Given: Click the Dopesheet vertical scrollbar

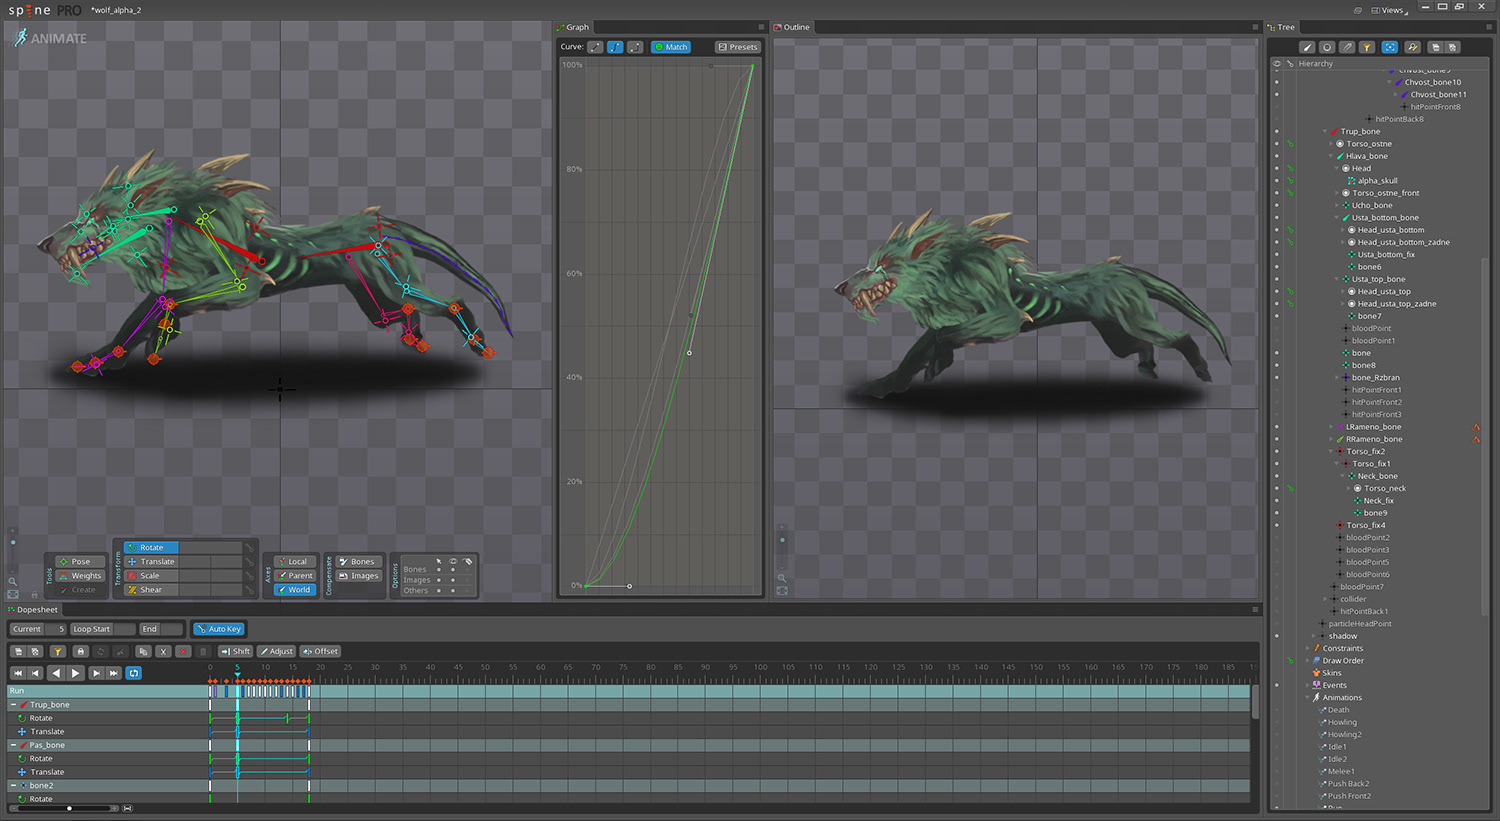Looking at the screenshot, I should pyautogui.click(x=1255, y=700).
